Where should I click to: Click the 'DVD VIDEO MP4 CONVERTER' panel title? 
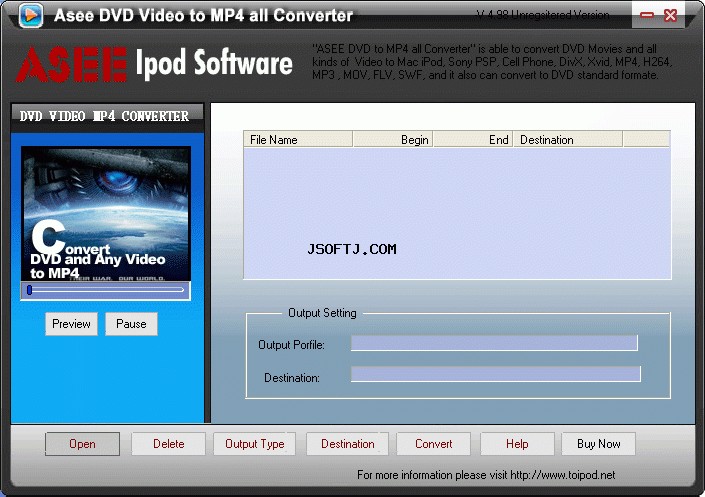click(104, 116)
